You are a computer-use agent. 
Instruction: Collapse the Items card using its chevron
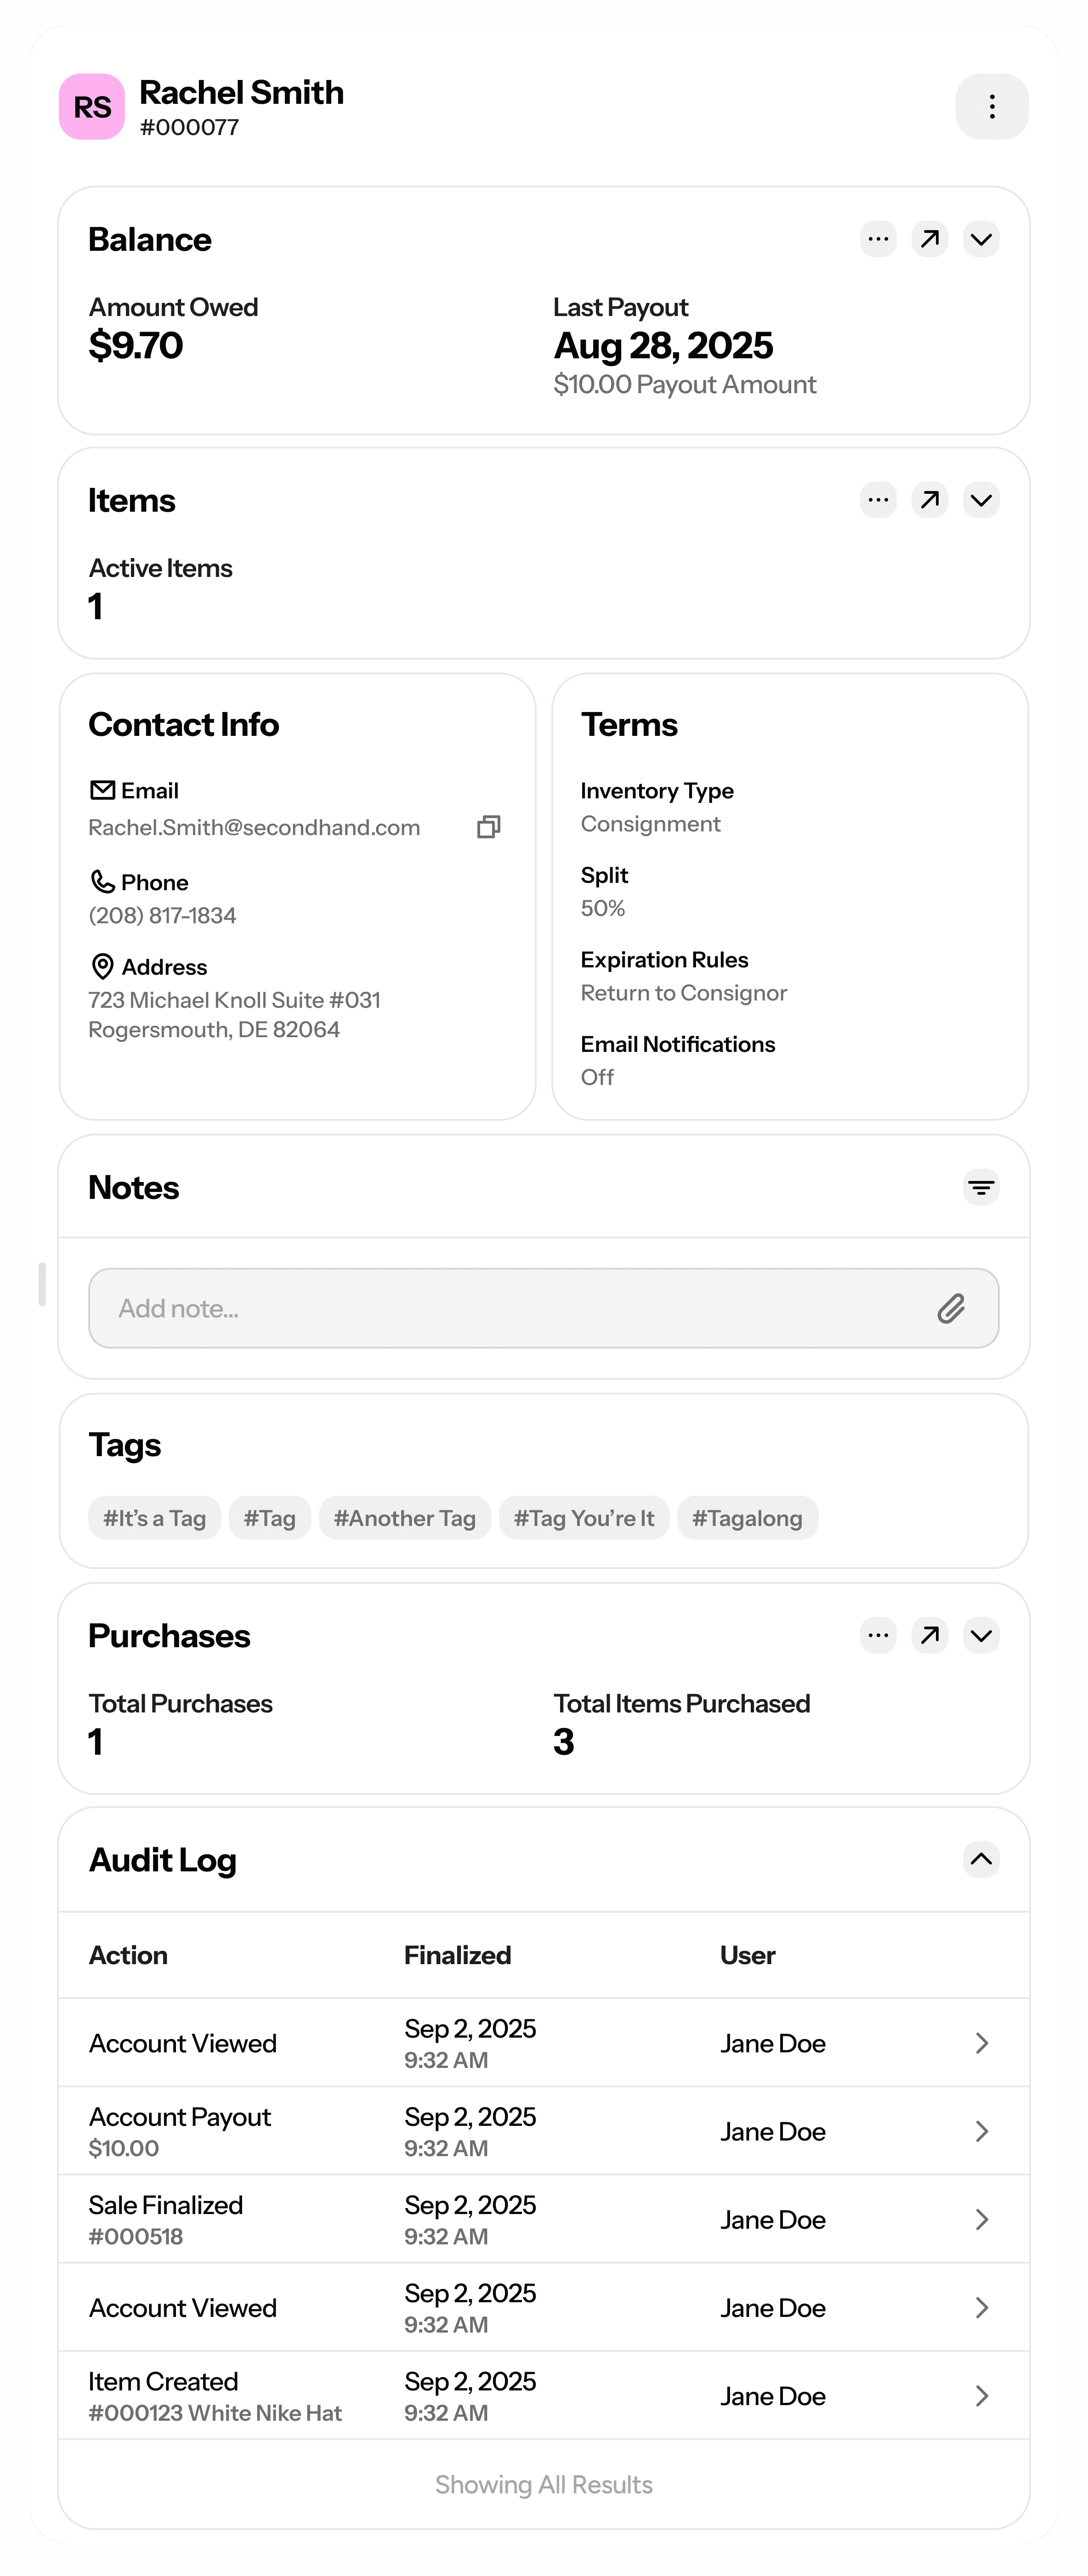[981, 500]
